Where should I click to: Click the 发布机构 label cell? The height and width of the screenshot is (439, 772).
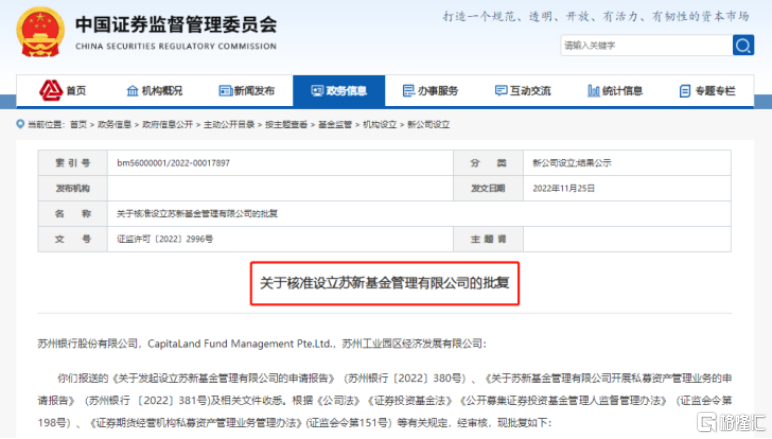tap(73, 188)
